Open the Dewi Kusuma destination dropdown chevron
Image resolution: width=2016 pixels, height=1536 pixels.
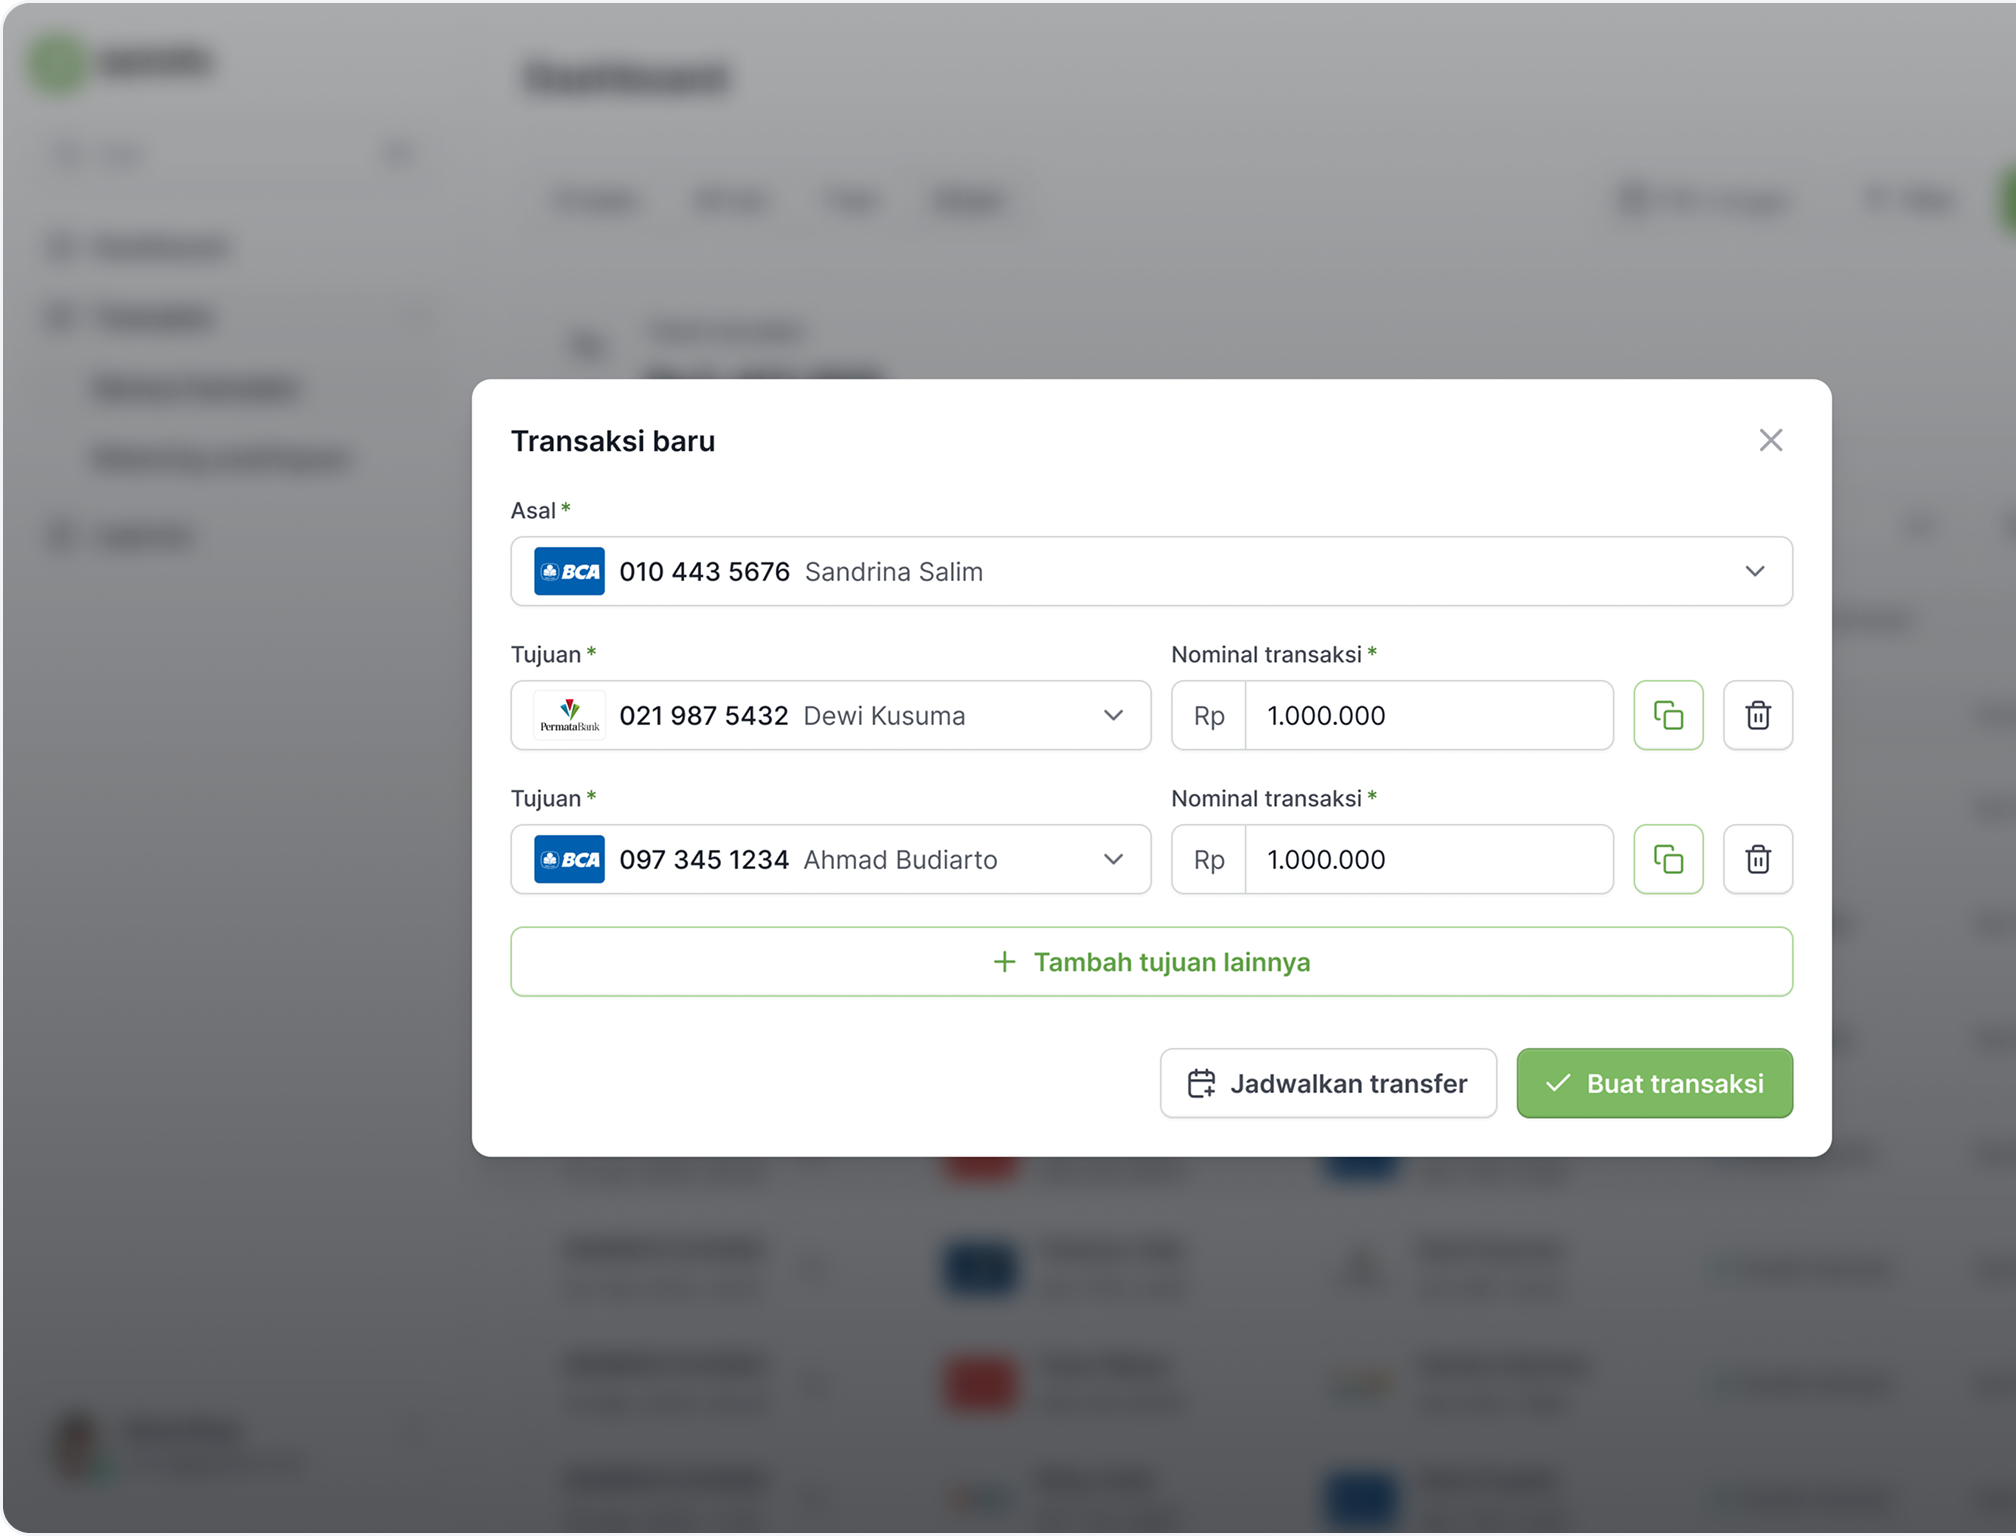[1113, 715]
